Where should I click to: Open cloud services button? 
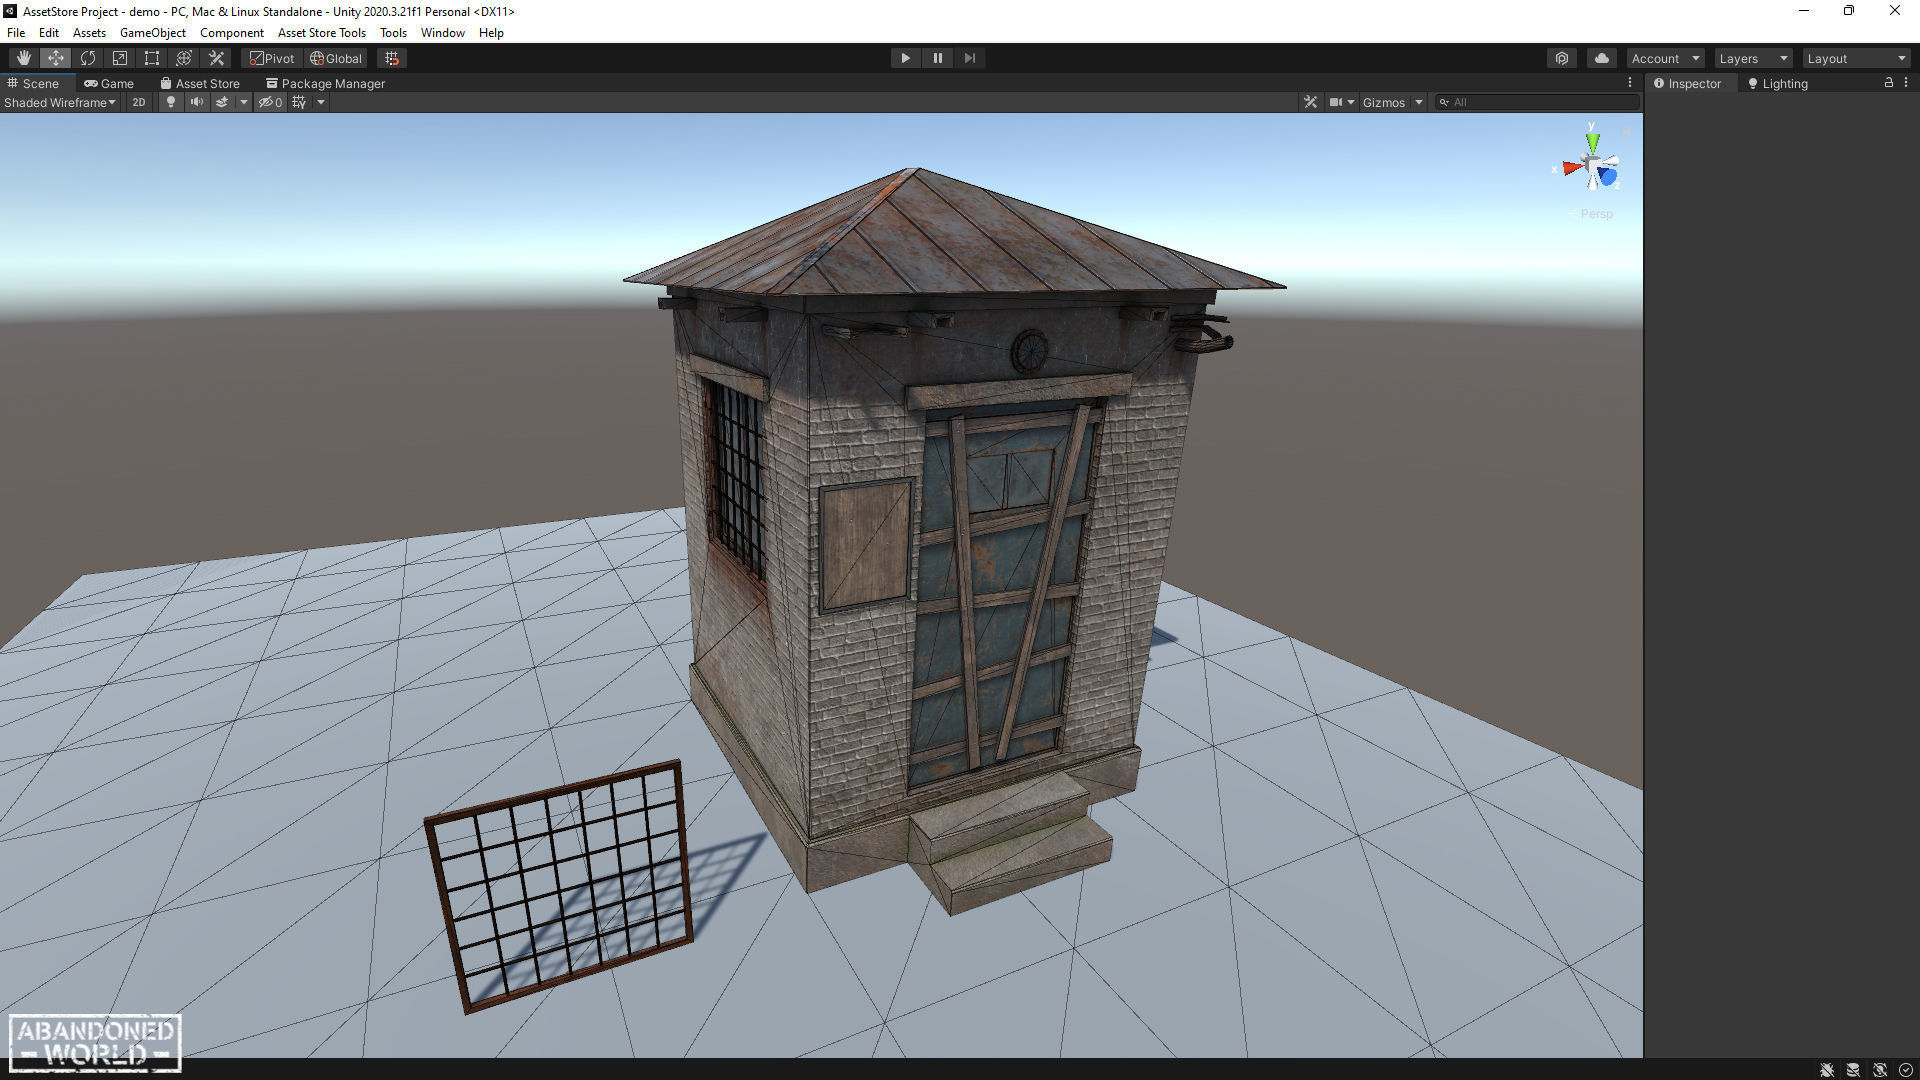1602,58
